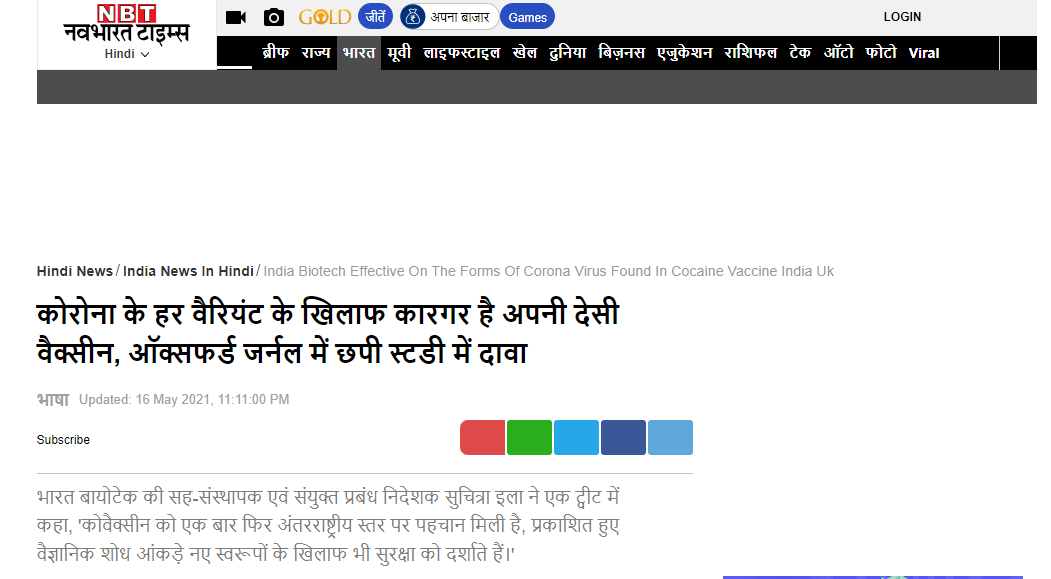Share the article via the green WhatsApp button

point(529,437)
